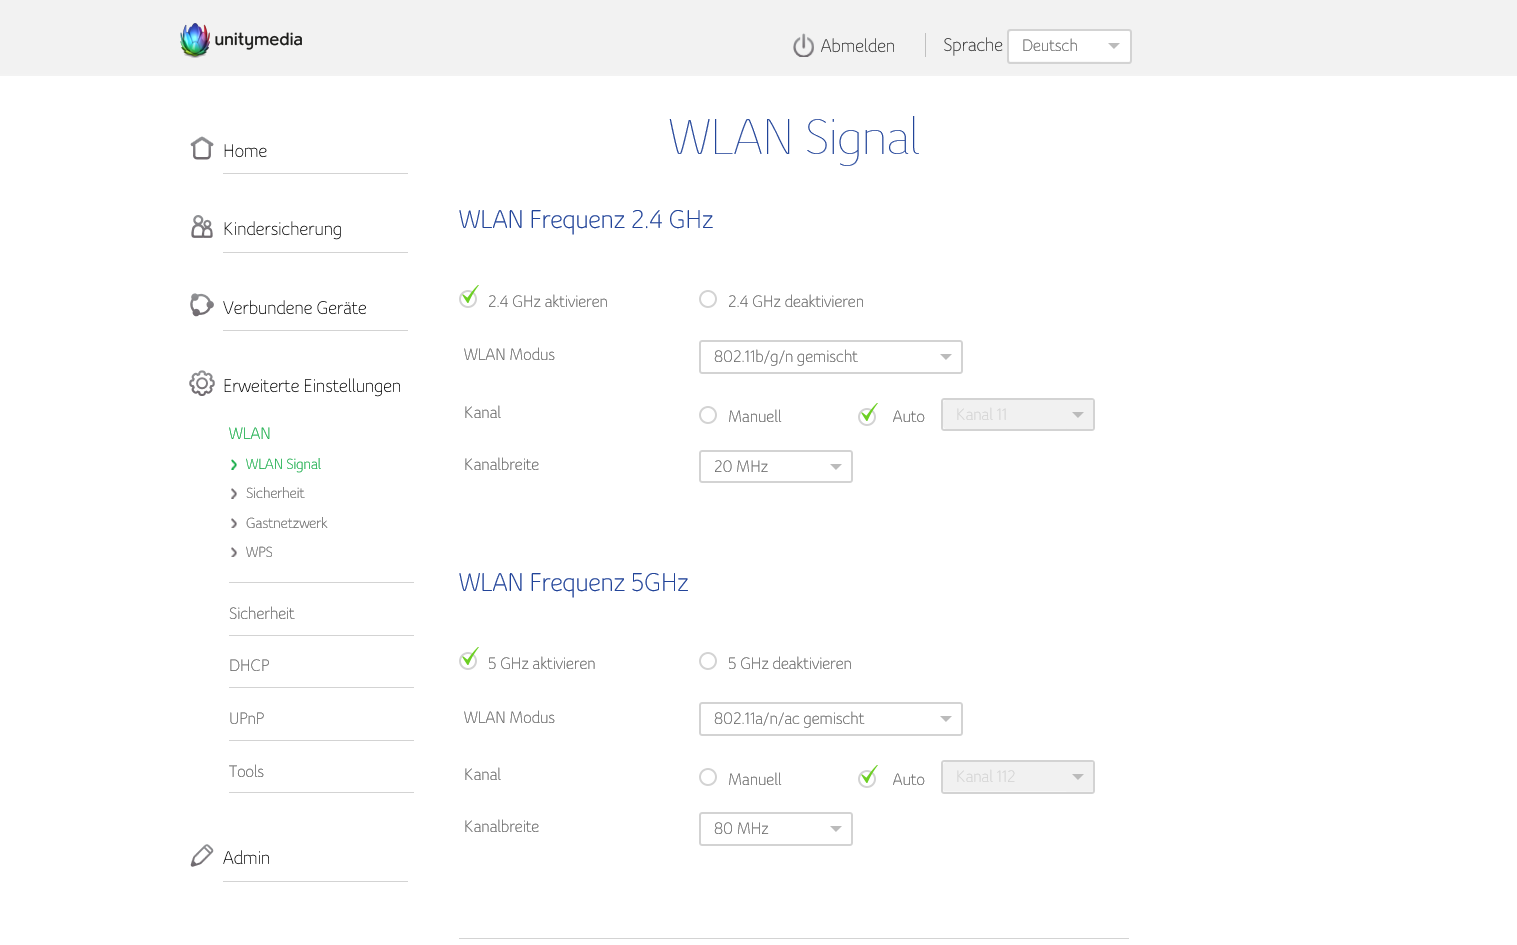This screenshot has height=945, width=1517.
Task: Go to the UPnP menu item
Action: point(247,718)
